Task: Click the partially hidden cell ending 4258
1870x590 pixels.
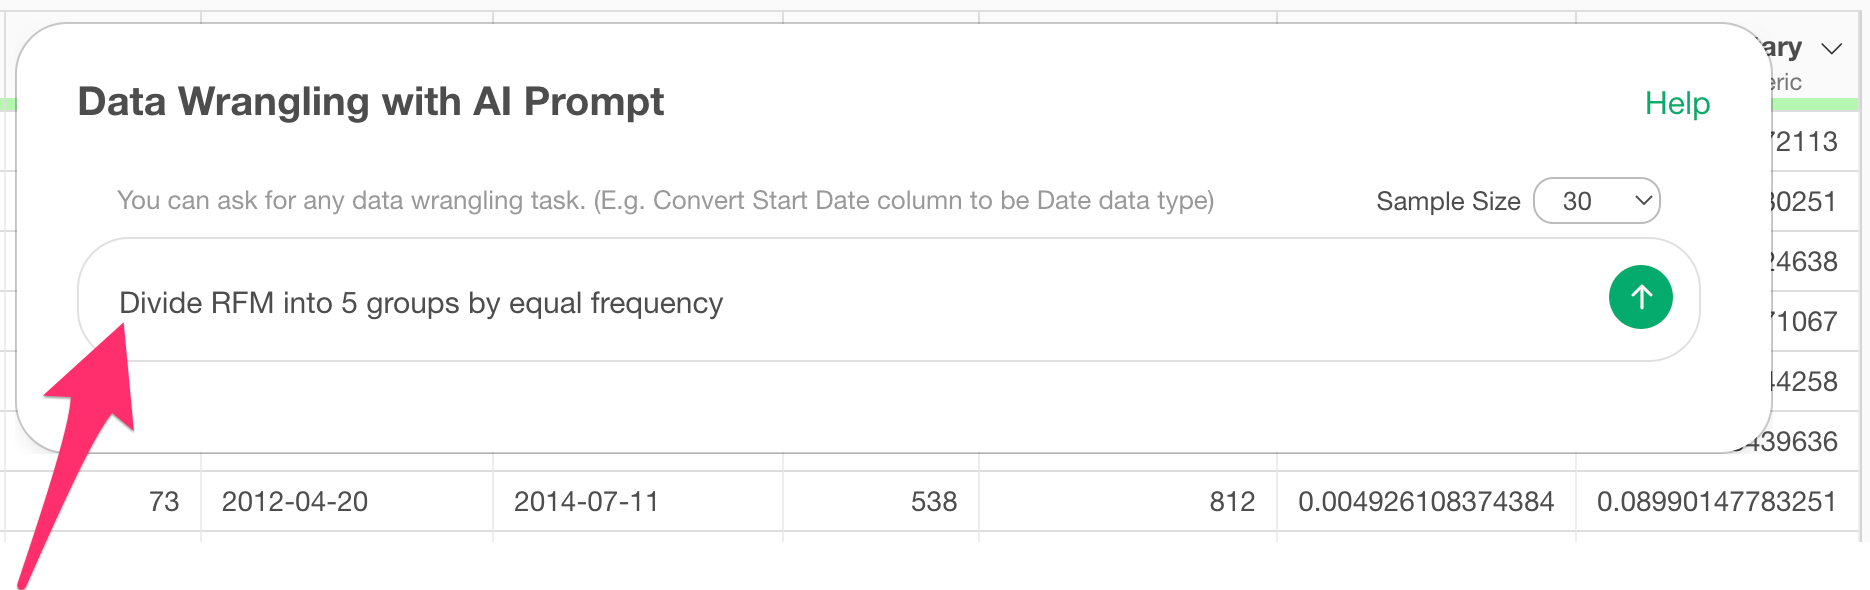Action: pyautogui.click(x=1806, y=381)
